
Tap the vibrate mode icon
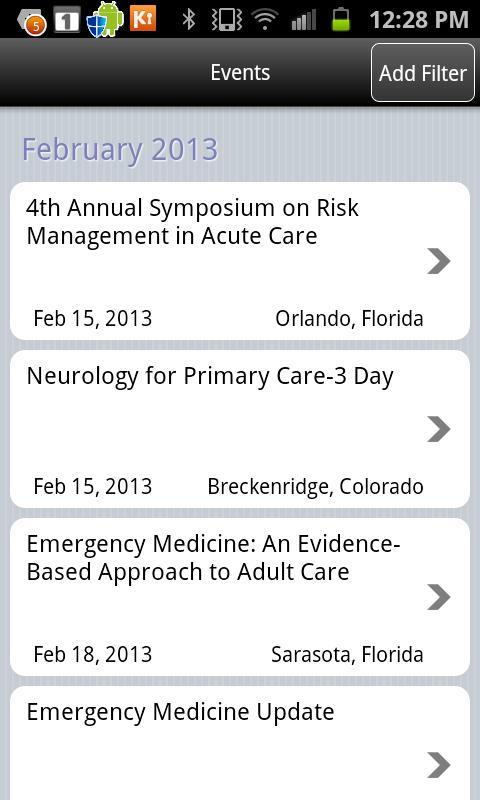tap(226, 19)
